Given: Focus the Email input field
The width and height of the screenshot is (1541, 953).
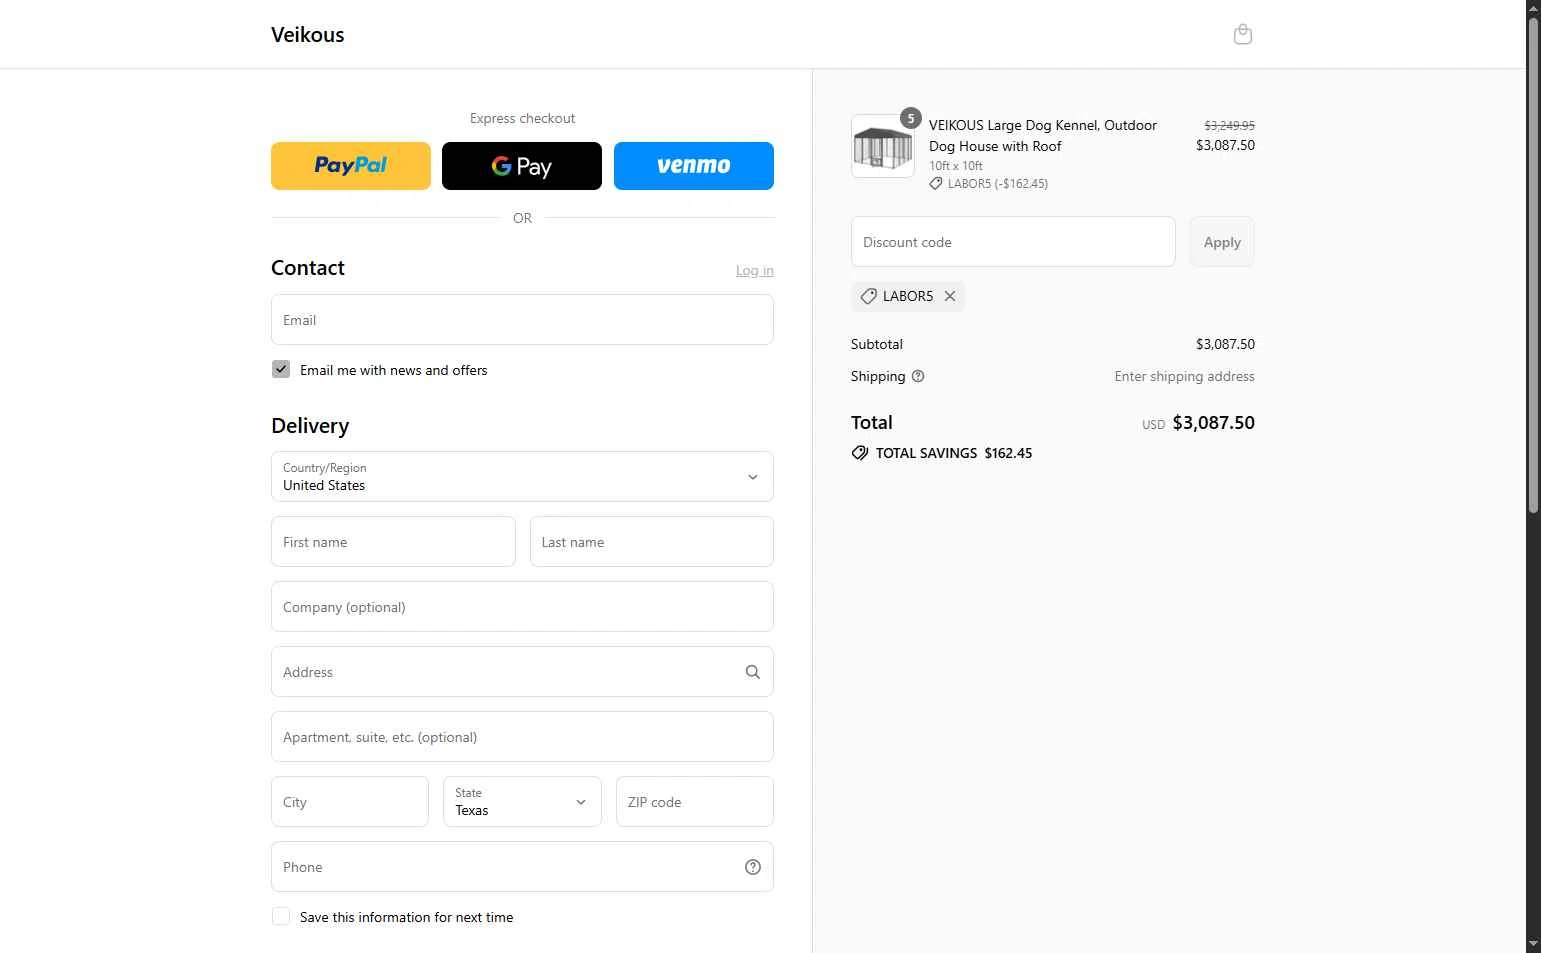Looking at the screenshot, I should pyautogui.click(x=522, y=320).
